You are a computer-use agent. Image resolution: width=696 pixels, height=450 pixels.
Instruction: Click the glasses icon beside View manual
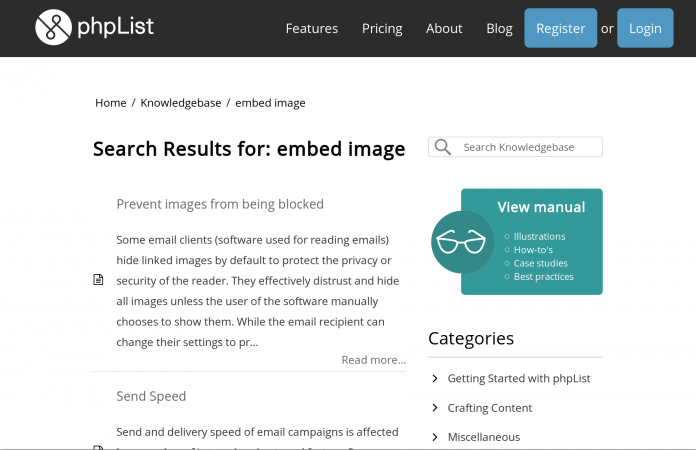click(461, 242)
